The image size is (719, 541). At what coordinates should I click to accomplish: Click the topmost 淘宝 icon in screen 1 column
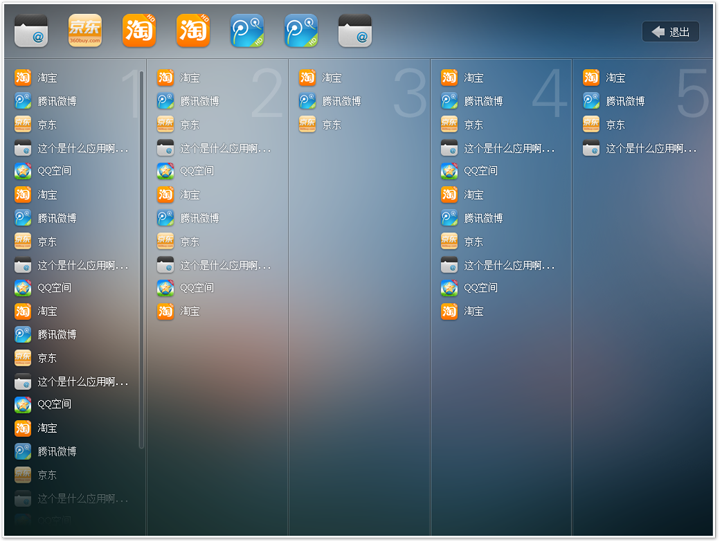tap(23, 77)
